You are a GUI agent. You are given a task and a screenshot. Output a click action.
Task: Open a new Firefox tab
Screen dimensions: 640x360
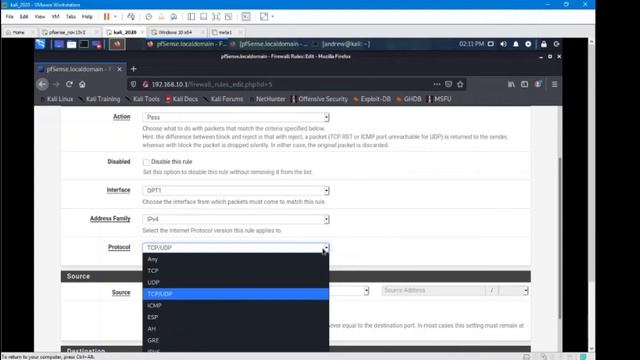133,69
